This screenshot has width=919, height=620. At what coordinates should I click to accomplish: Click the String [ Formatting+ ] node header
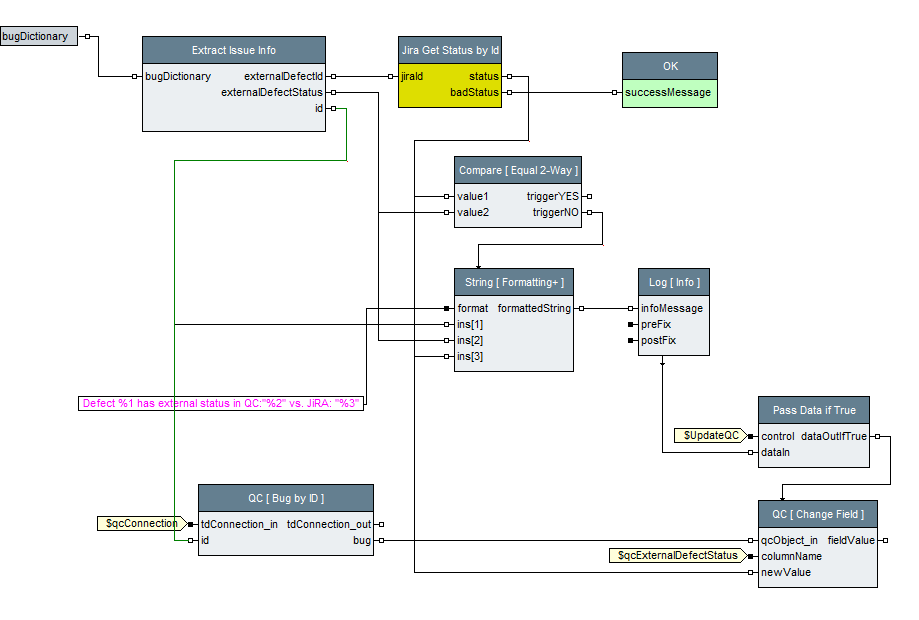(x=514, y=282)
